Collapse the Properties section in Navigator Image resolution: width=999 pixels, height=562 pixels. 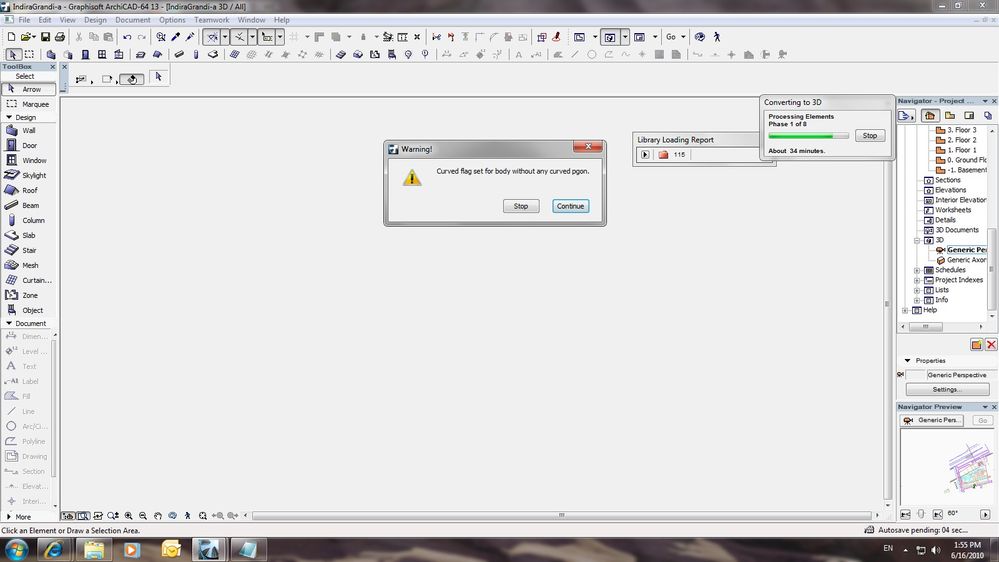pos(907,361)
